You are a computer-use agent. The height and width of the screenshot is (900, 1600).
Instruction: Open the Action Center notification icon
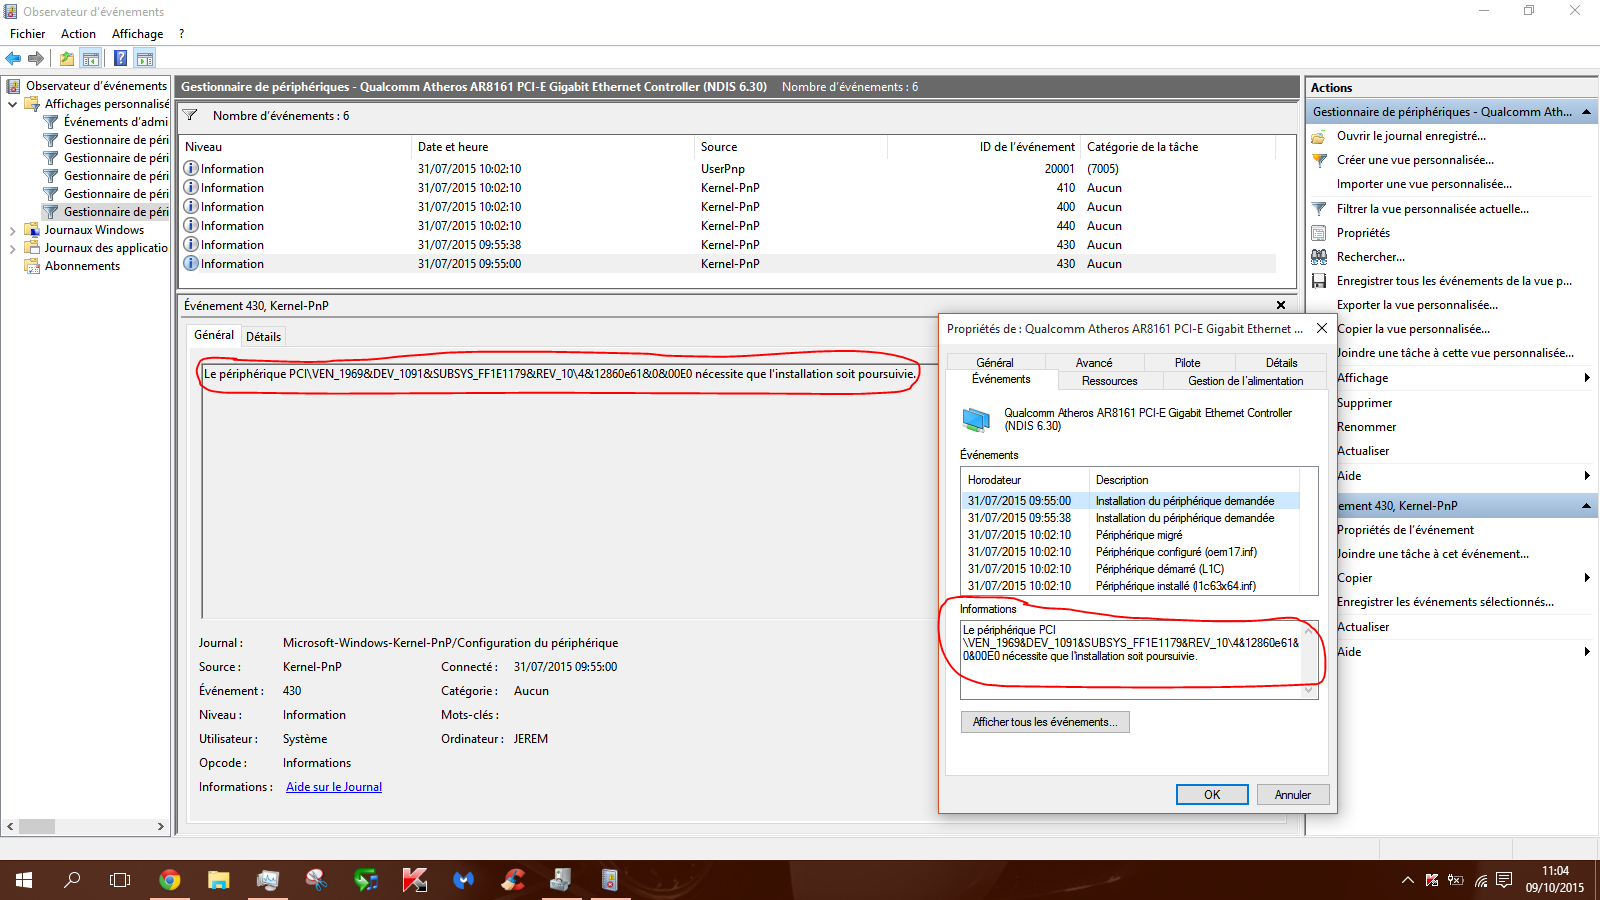(1504, 880)
